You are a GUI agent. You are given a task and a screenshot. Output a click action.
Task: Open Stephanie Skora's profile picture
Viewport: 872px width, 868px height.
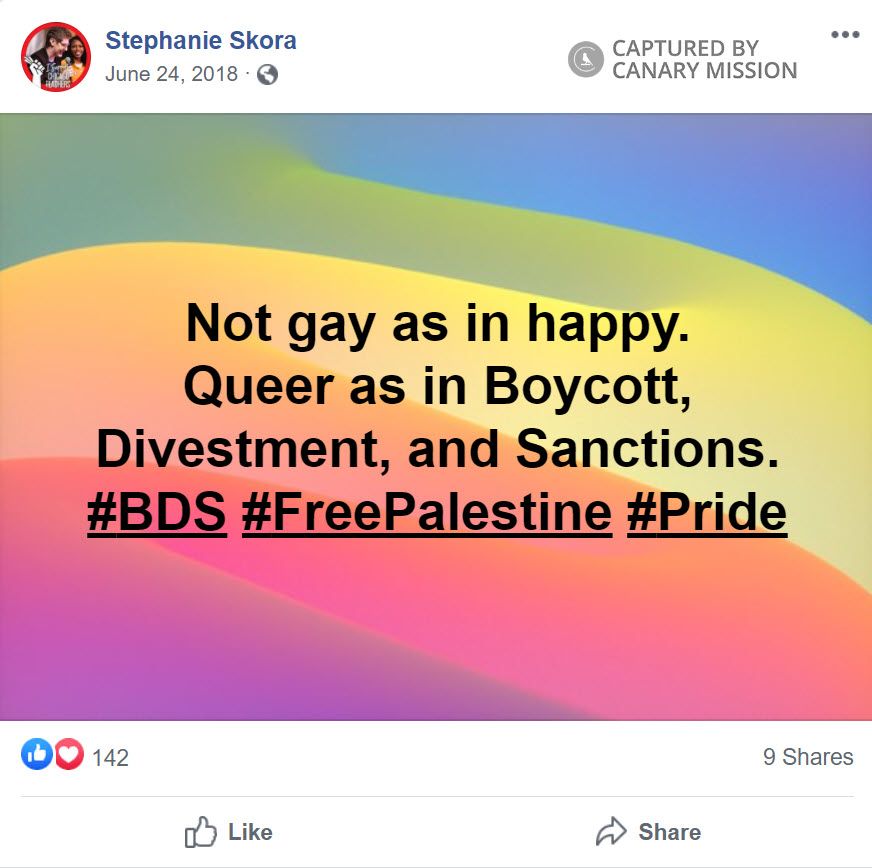pyautogui.click(x=56, y=57)
